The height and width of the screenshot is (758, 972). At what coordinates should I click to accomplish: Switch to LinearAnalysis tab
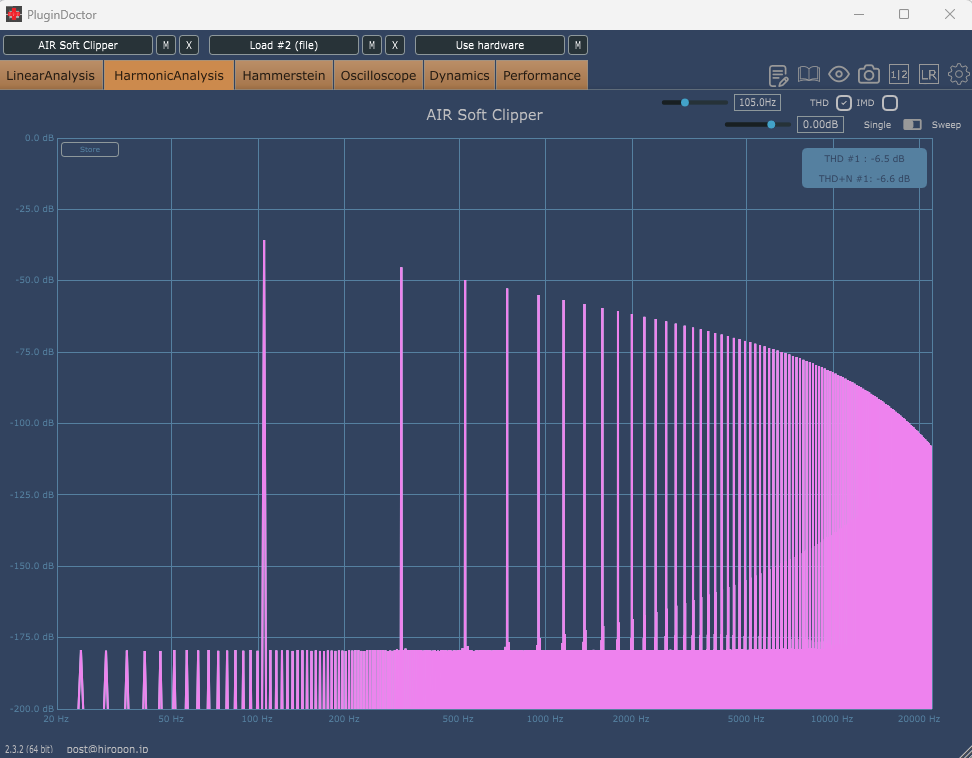51,75
